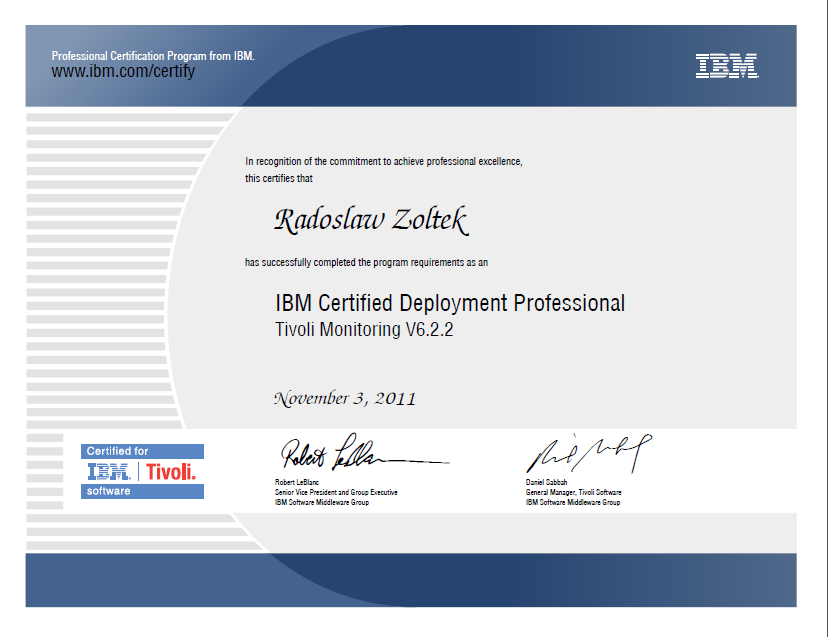
Task: Click the red Tivoli wordmark in the badge
Action: [x=171, y=472]
